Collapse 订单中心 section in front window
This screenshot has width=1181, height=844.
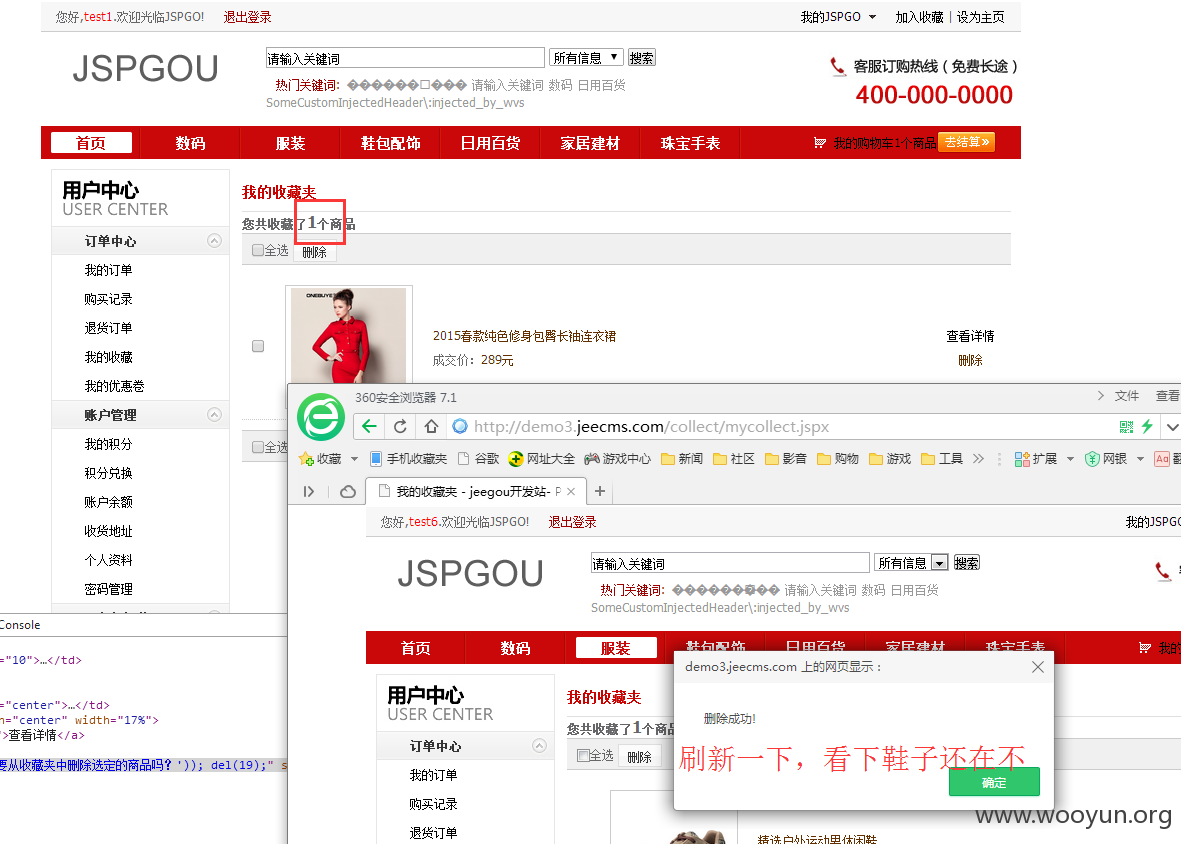coord(539,745)
